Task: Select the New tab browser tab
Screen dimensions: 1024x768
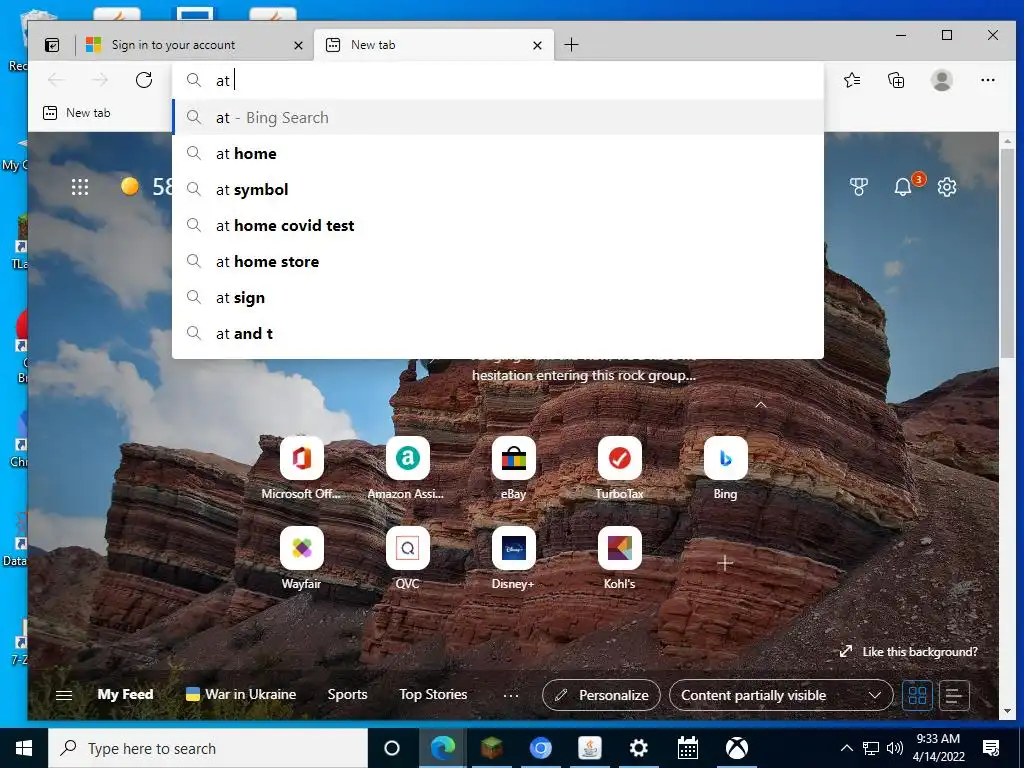Action: click(x=434, y=45)
